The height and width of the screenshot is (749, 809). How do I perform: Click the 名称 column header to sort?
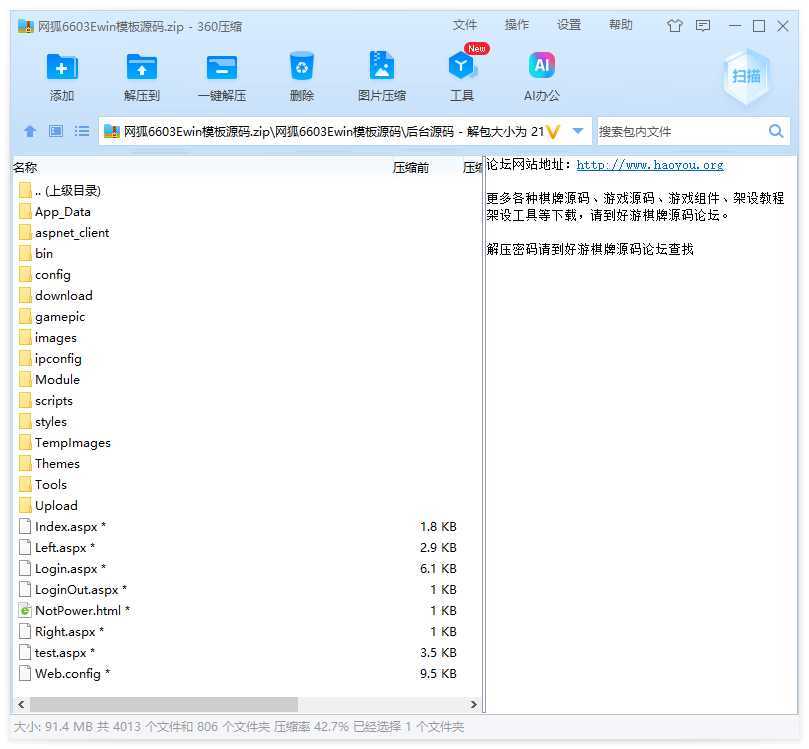(26, 168)
